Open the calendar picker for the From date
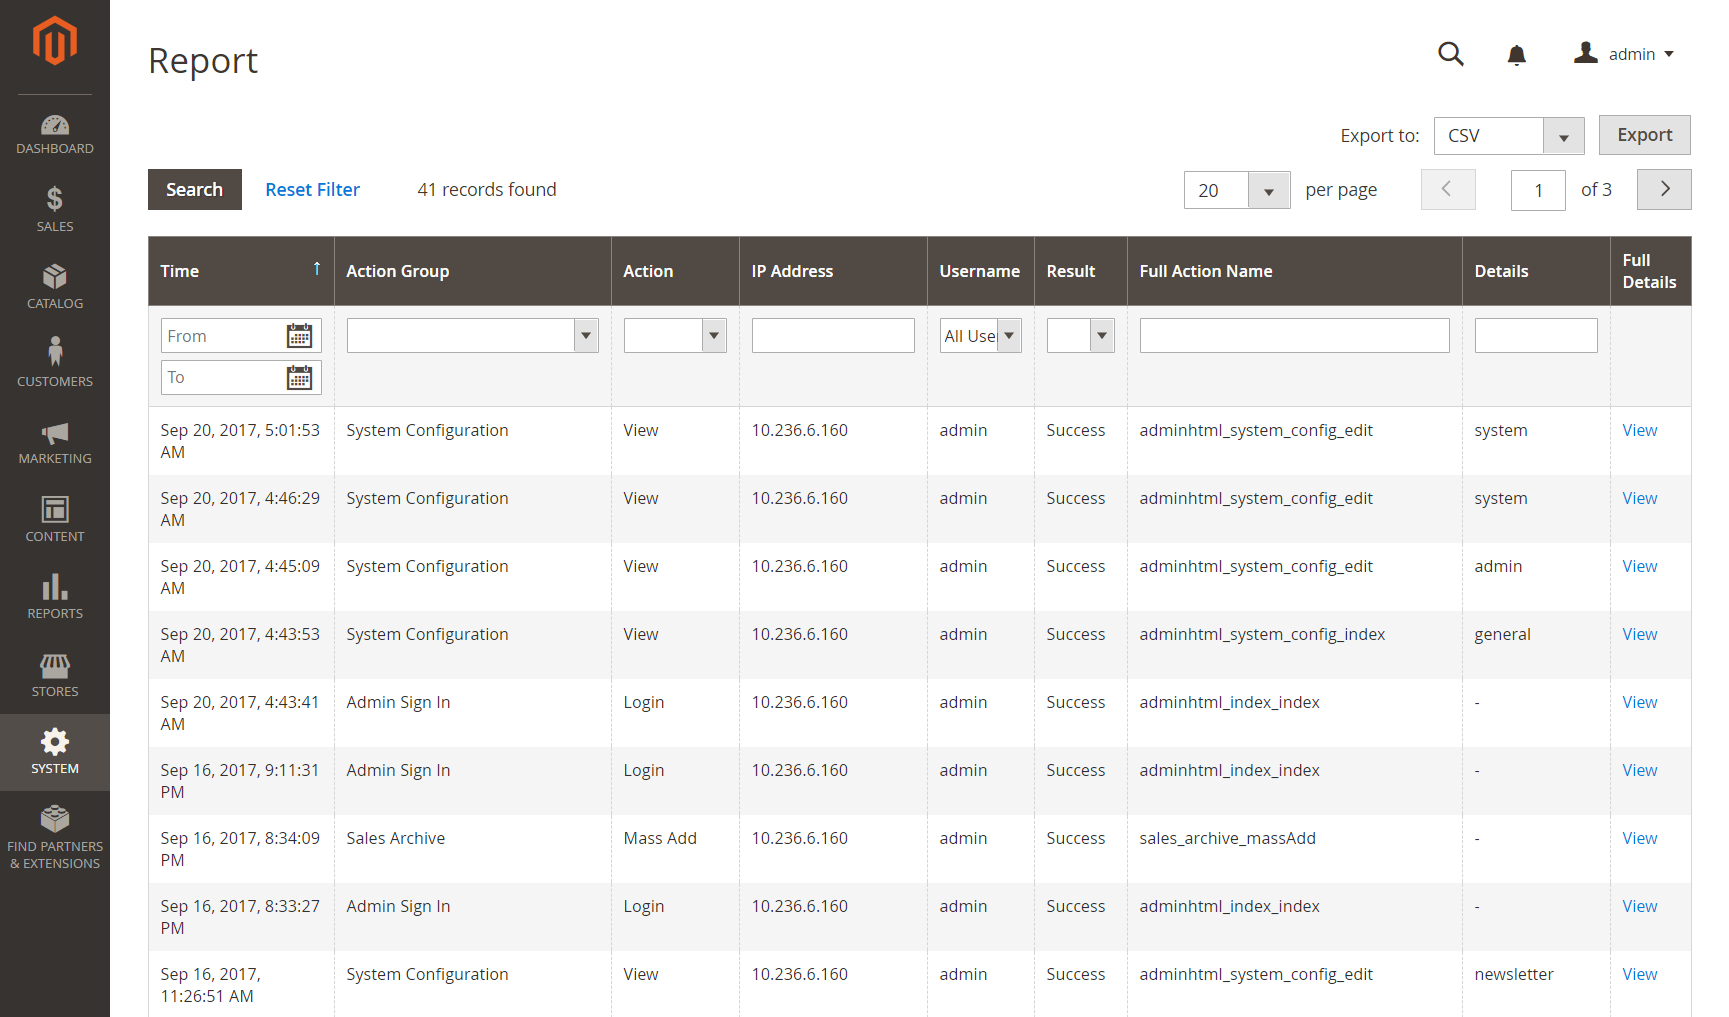 tap(300, 335)
